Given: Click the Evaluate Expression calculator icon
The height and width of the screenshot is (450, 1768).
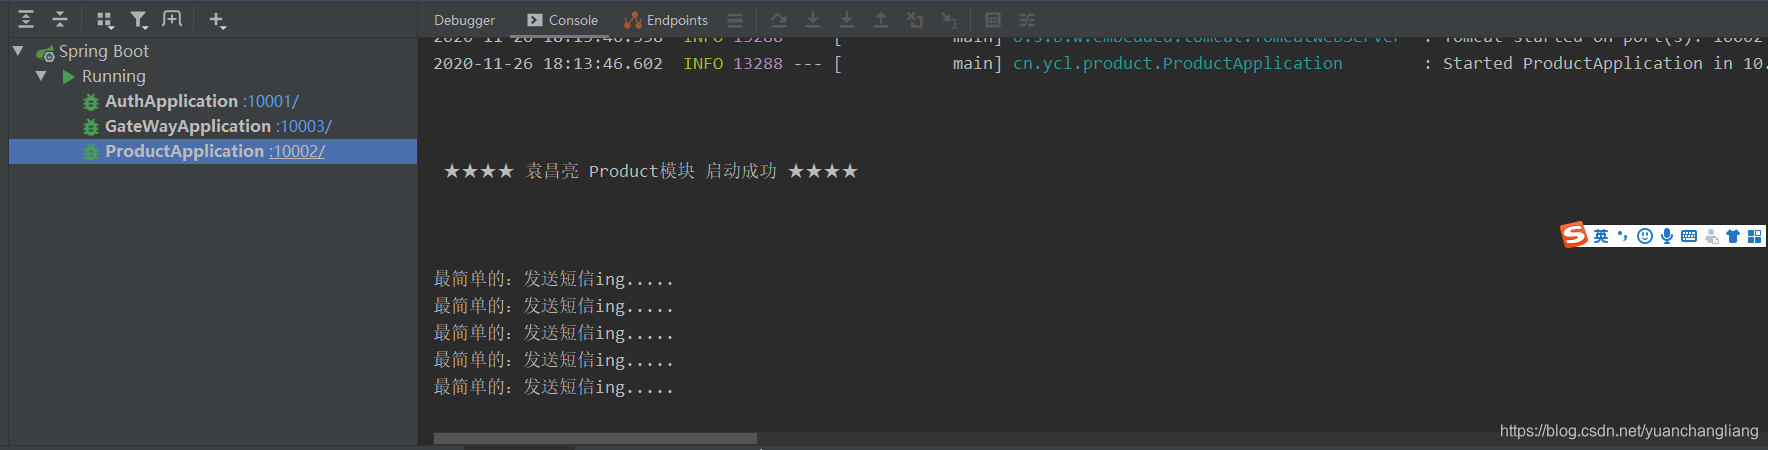Looking at the screenshot, I should (x=993, y=20).
